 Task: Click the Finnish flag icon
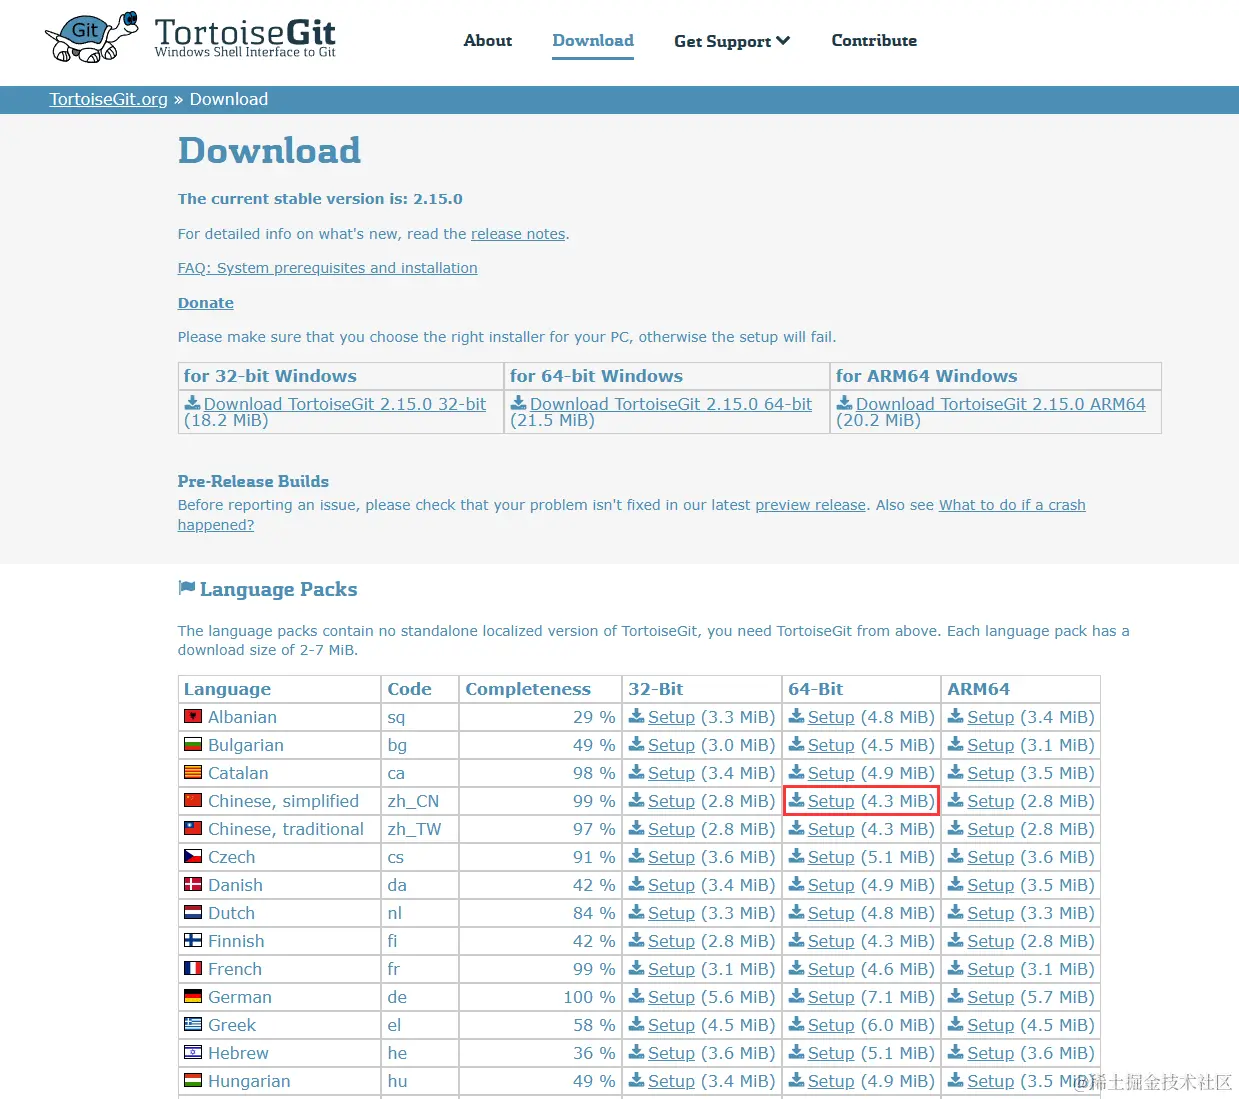click(193, 940)
